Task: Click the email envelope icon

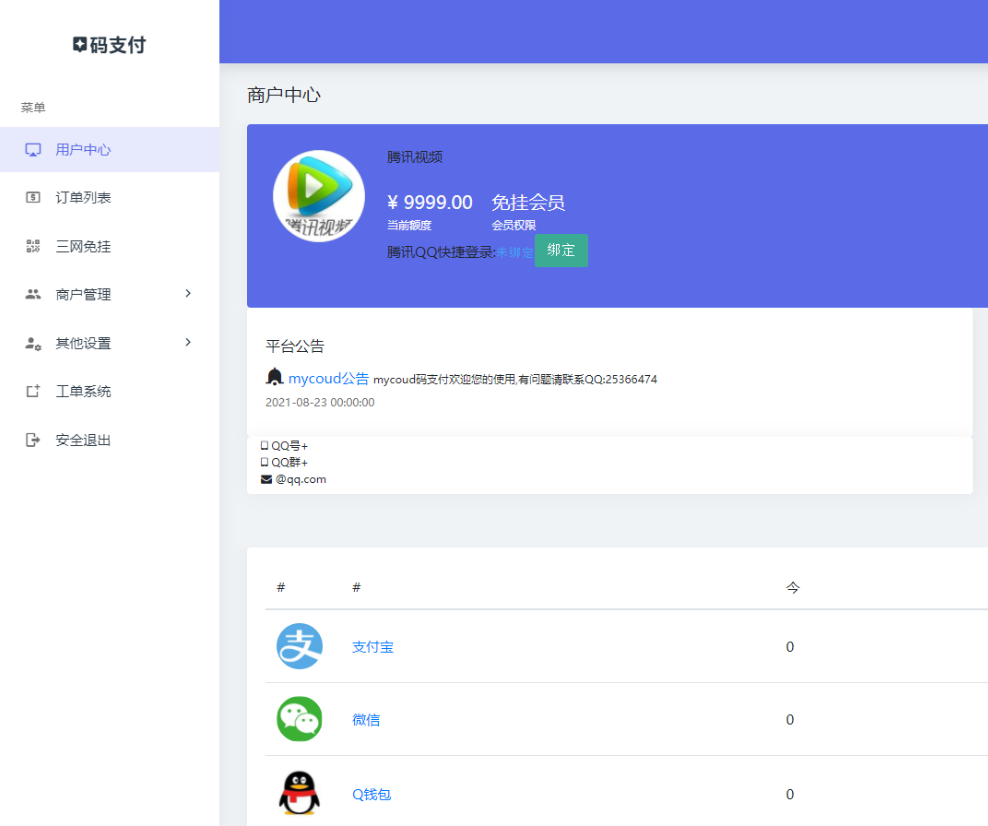Action: (266, 479)
